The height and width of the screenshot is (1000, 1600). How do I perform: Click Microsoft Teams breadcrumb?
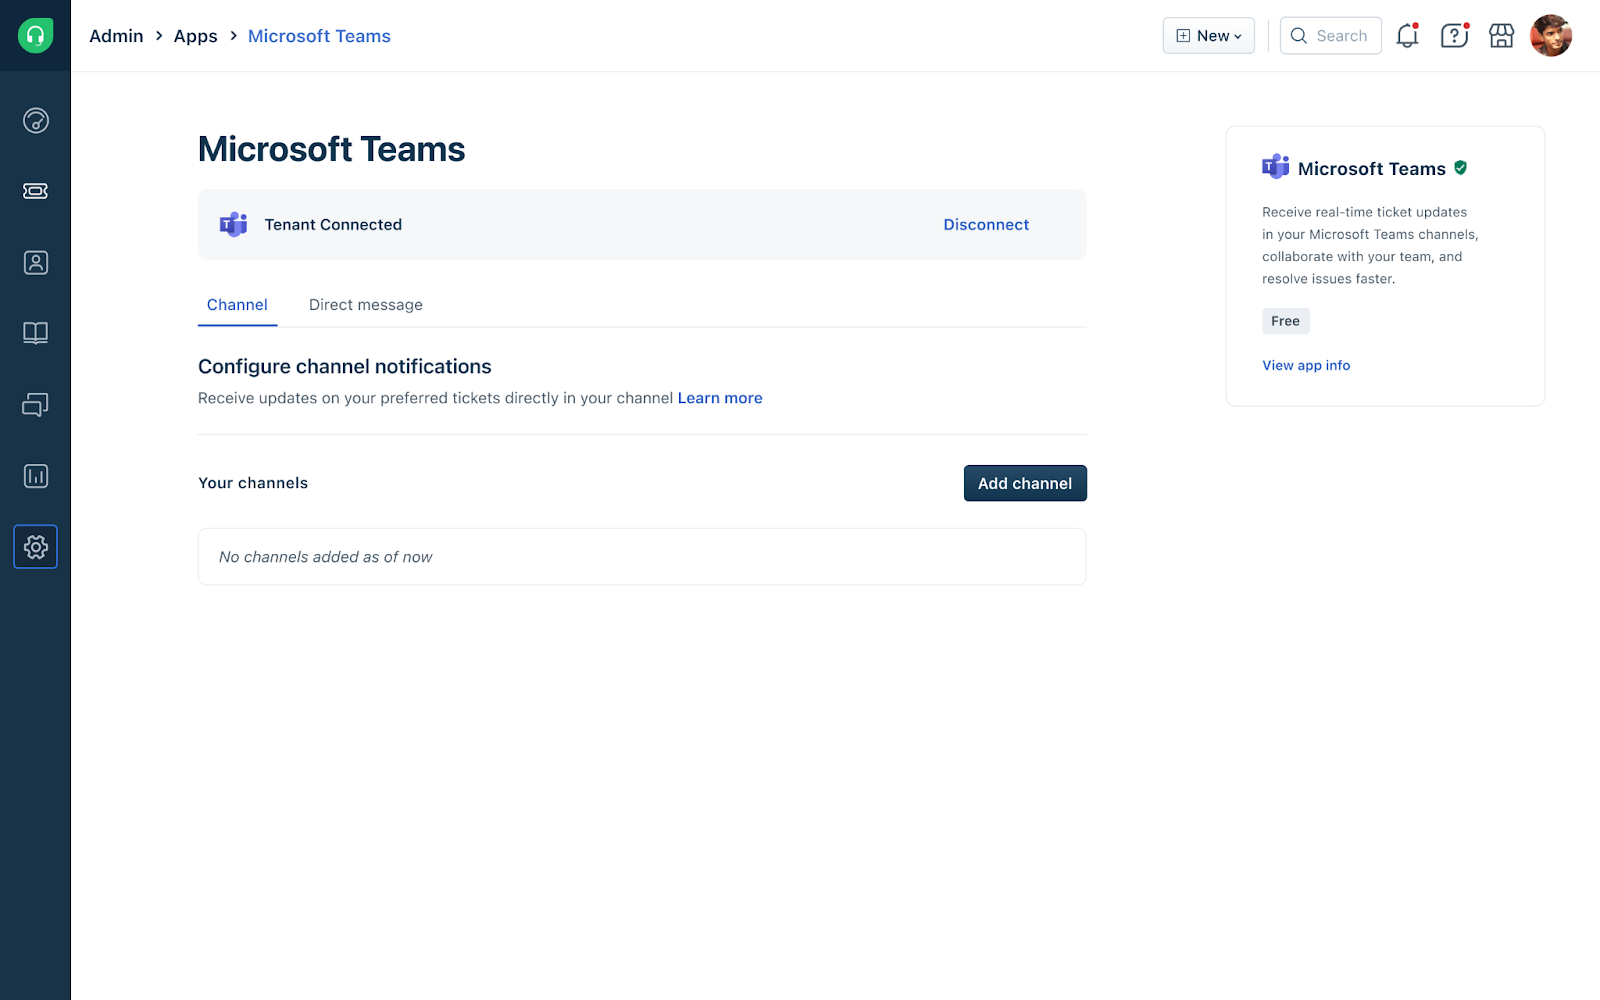point(319,36)
